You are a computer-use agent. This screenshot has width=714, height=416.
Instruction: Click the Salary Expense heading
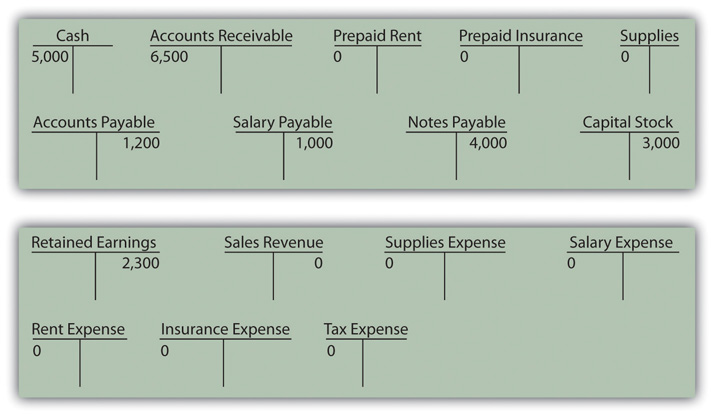621,243
